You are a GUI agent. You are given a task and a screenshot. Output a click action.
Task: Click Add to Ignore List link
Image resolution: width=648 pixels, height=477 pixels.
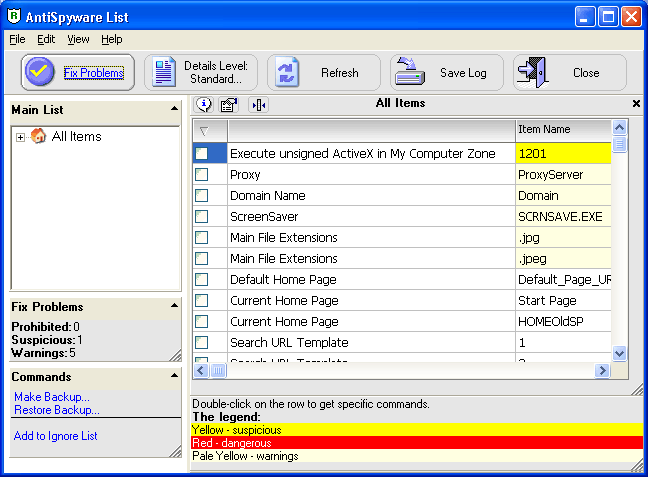click(x=55, y=436)
